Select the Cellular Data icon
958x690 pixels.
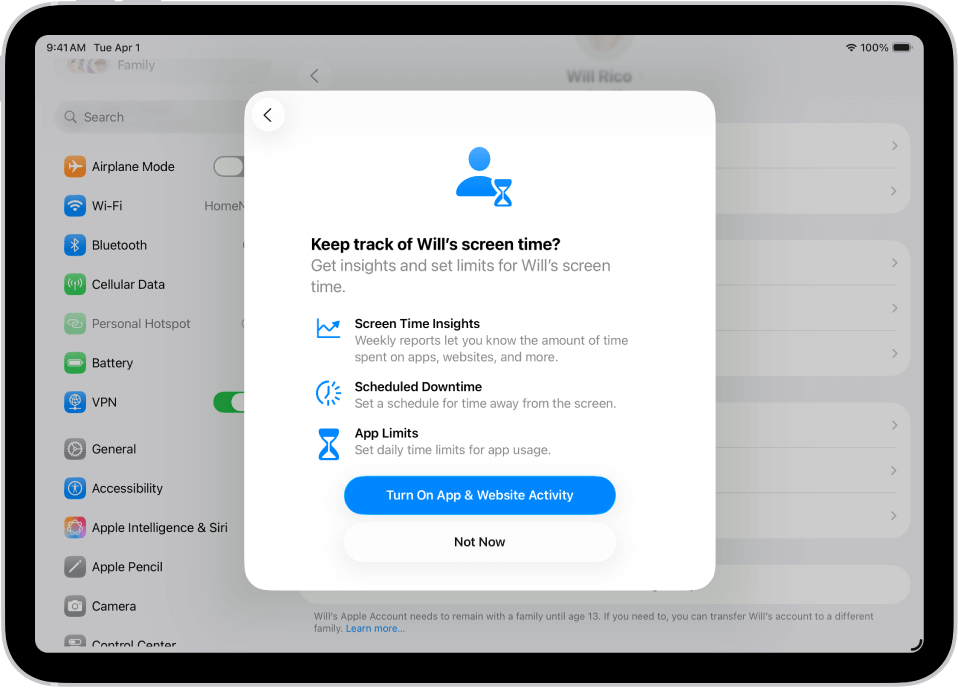pyautogui.click(x=74, y=284)
